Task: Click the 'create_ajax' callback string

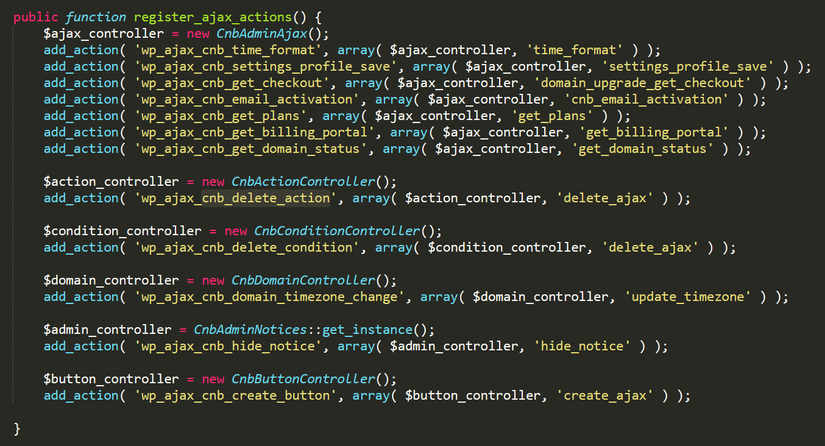Action: point(605,396)
